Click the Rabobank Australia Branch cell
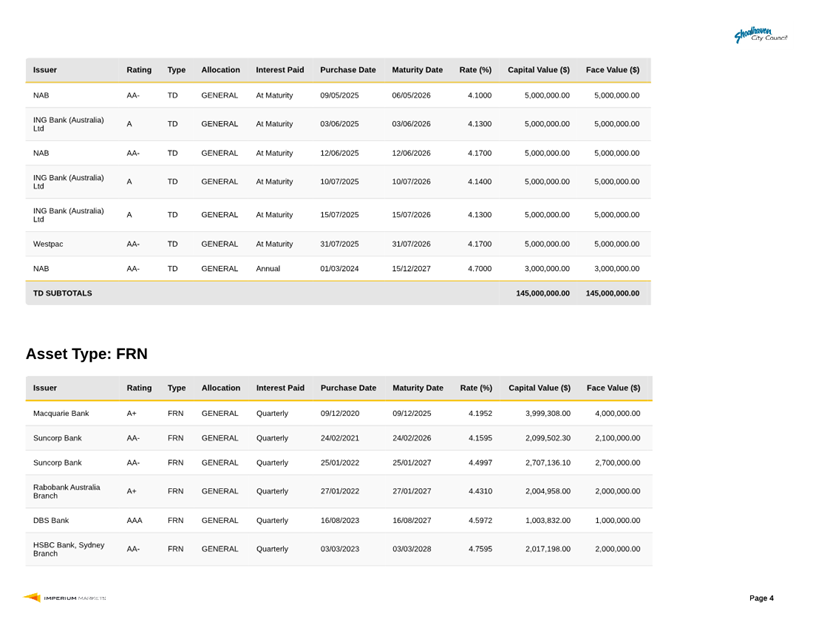The height and width of the screenshot is (628, 813). click(x=66, y=491)
